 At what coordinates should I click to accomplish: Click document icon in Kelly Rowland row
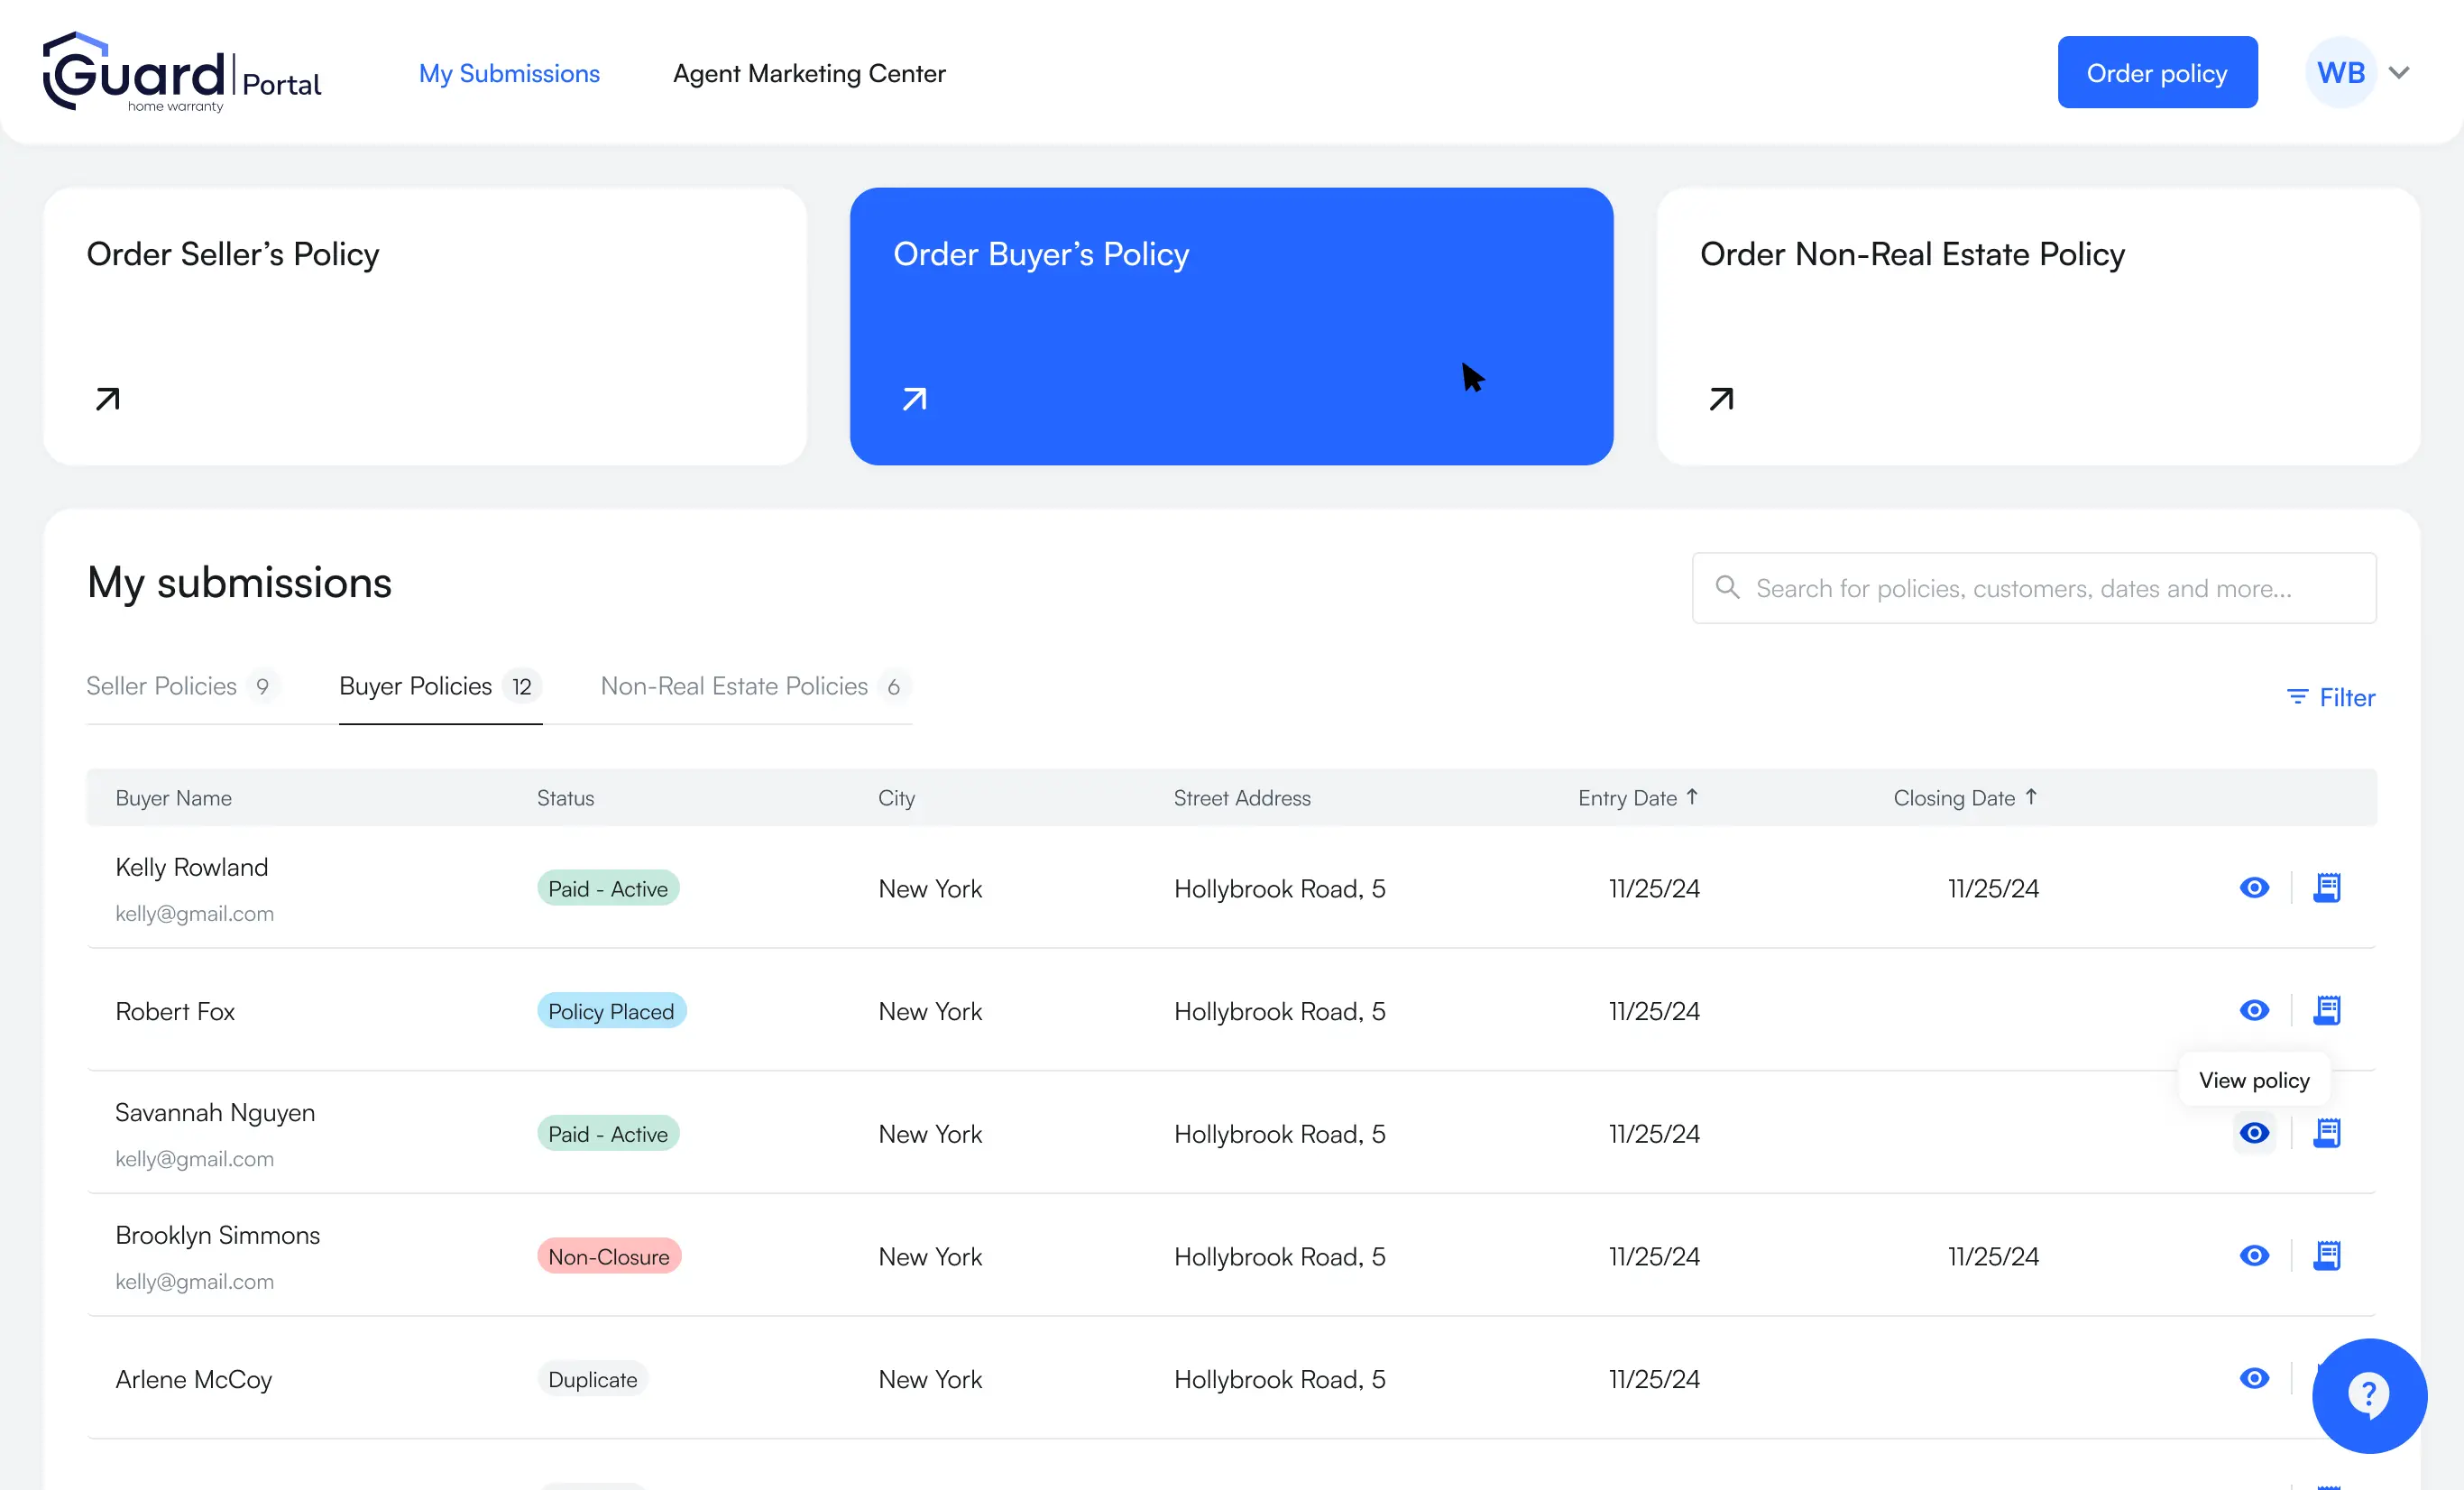tap(2326, 888)
